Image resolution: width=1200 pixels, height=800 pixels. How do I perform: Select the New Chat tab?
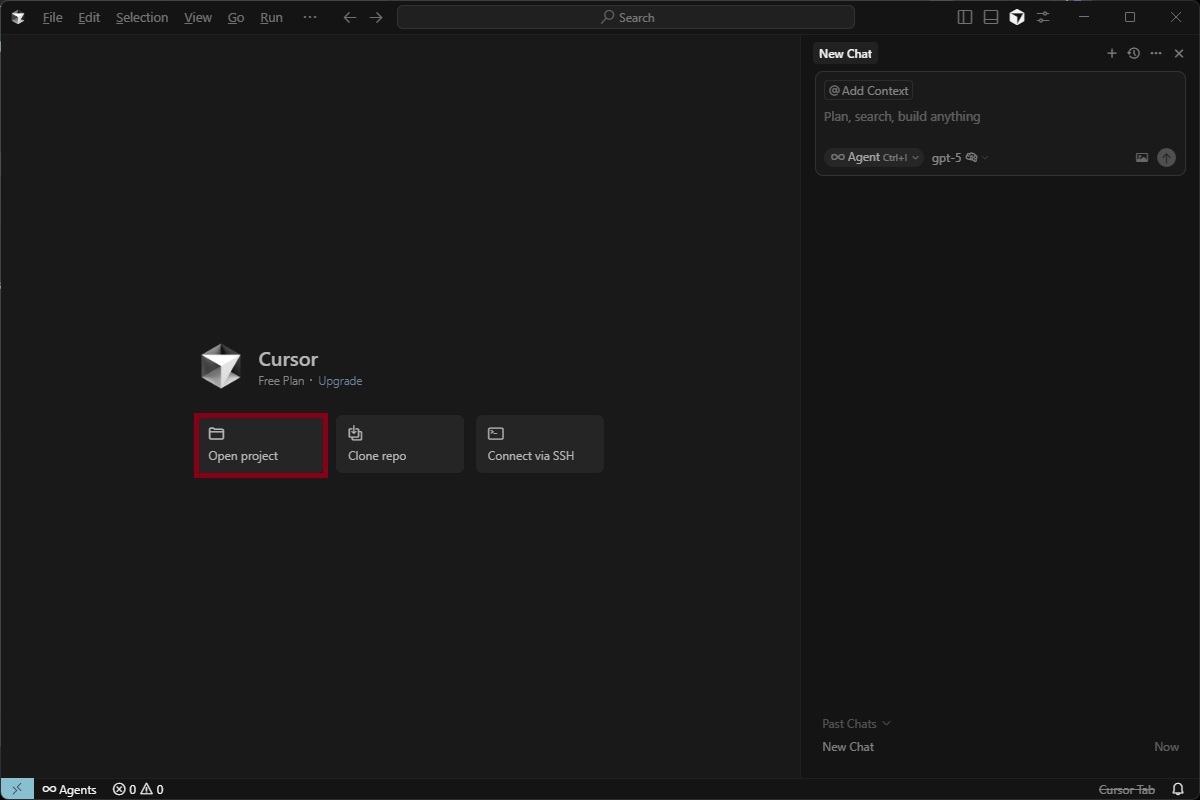coord(845,54)
